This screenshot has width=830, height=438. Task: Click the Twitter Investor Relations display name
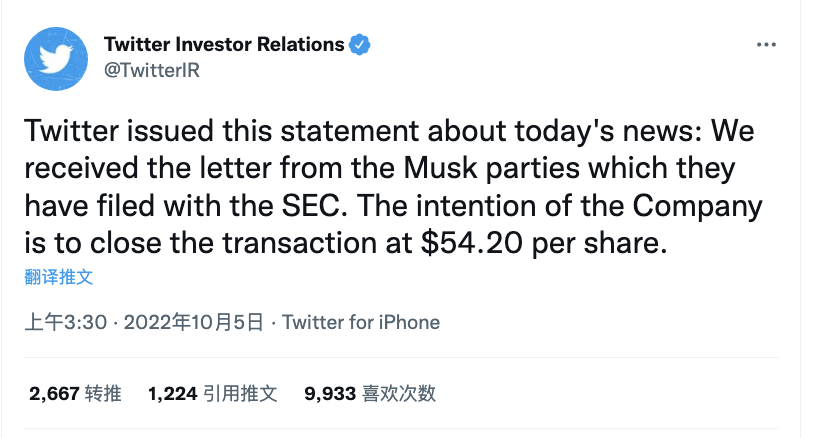pyautogui.click(x=224, y=44)
